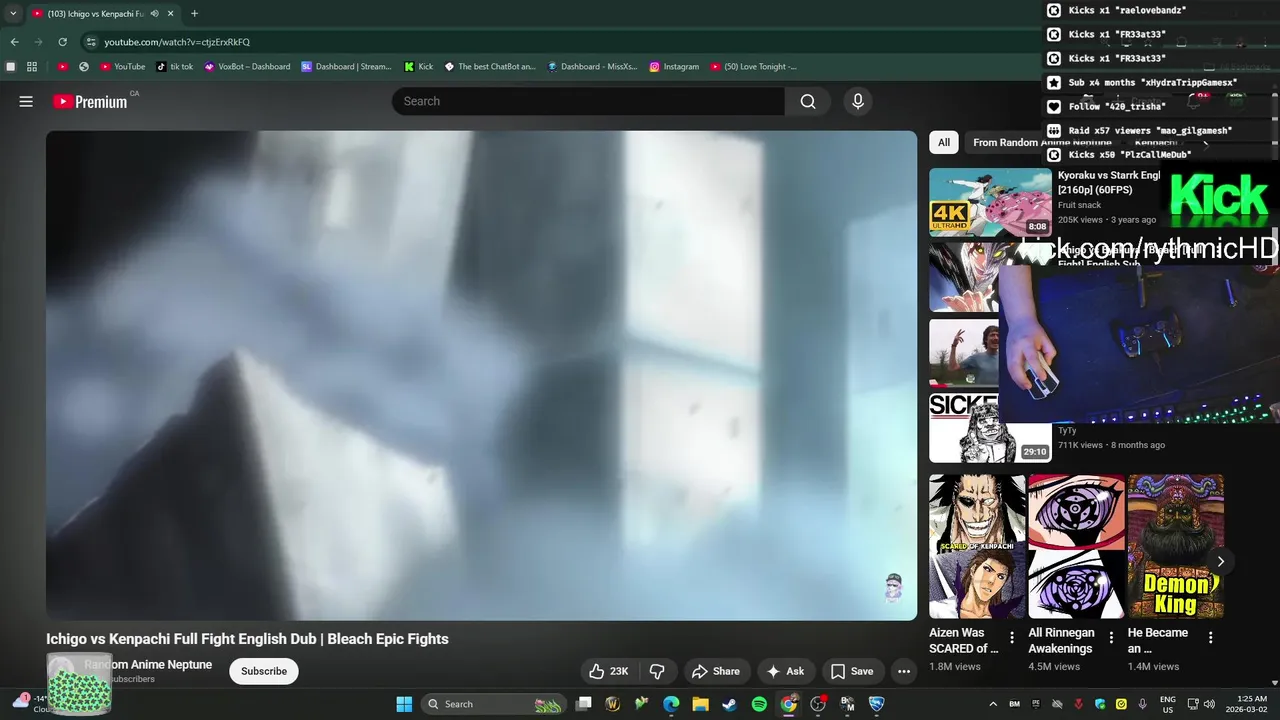Screen dimensions: 1280x720
Task: Open the volume speaker tray icon
Action: coord(1208,704)
